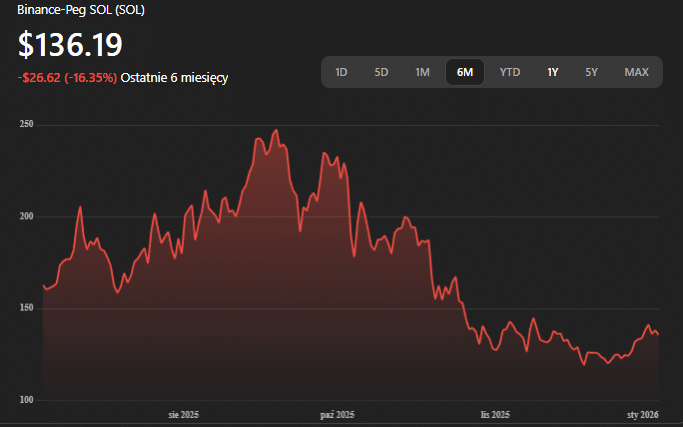Click the 'sty 2026' x-axis label
The image size is (683, 427).
(x=642, y=414)
